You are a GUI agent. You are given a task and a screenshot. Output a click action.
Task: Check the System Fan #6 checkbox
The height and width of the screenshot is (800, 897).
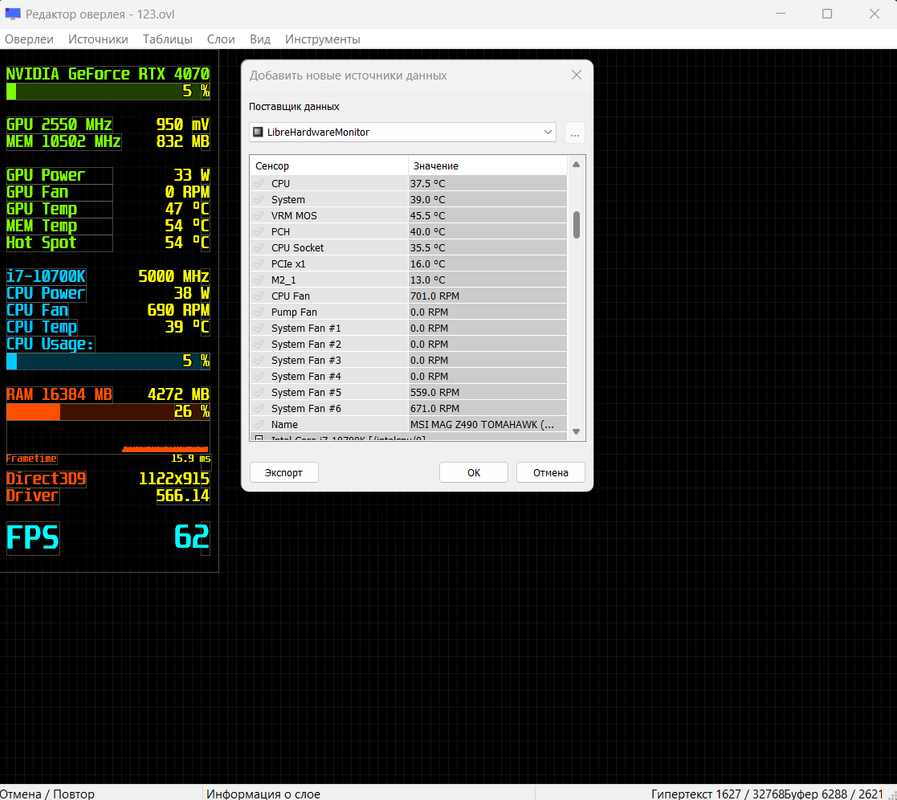click(259, 408)
